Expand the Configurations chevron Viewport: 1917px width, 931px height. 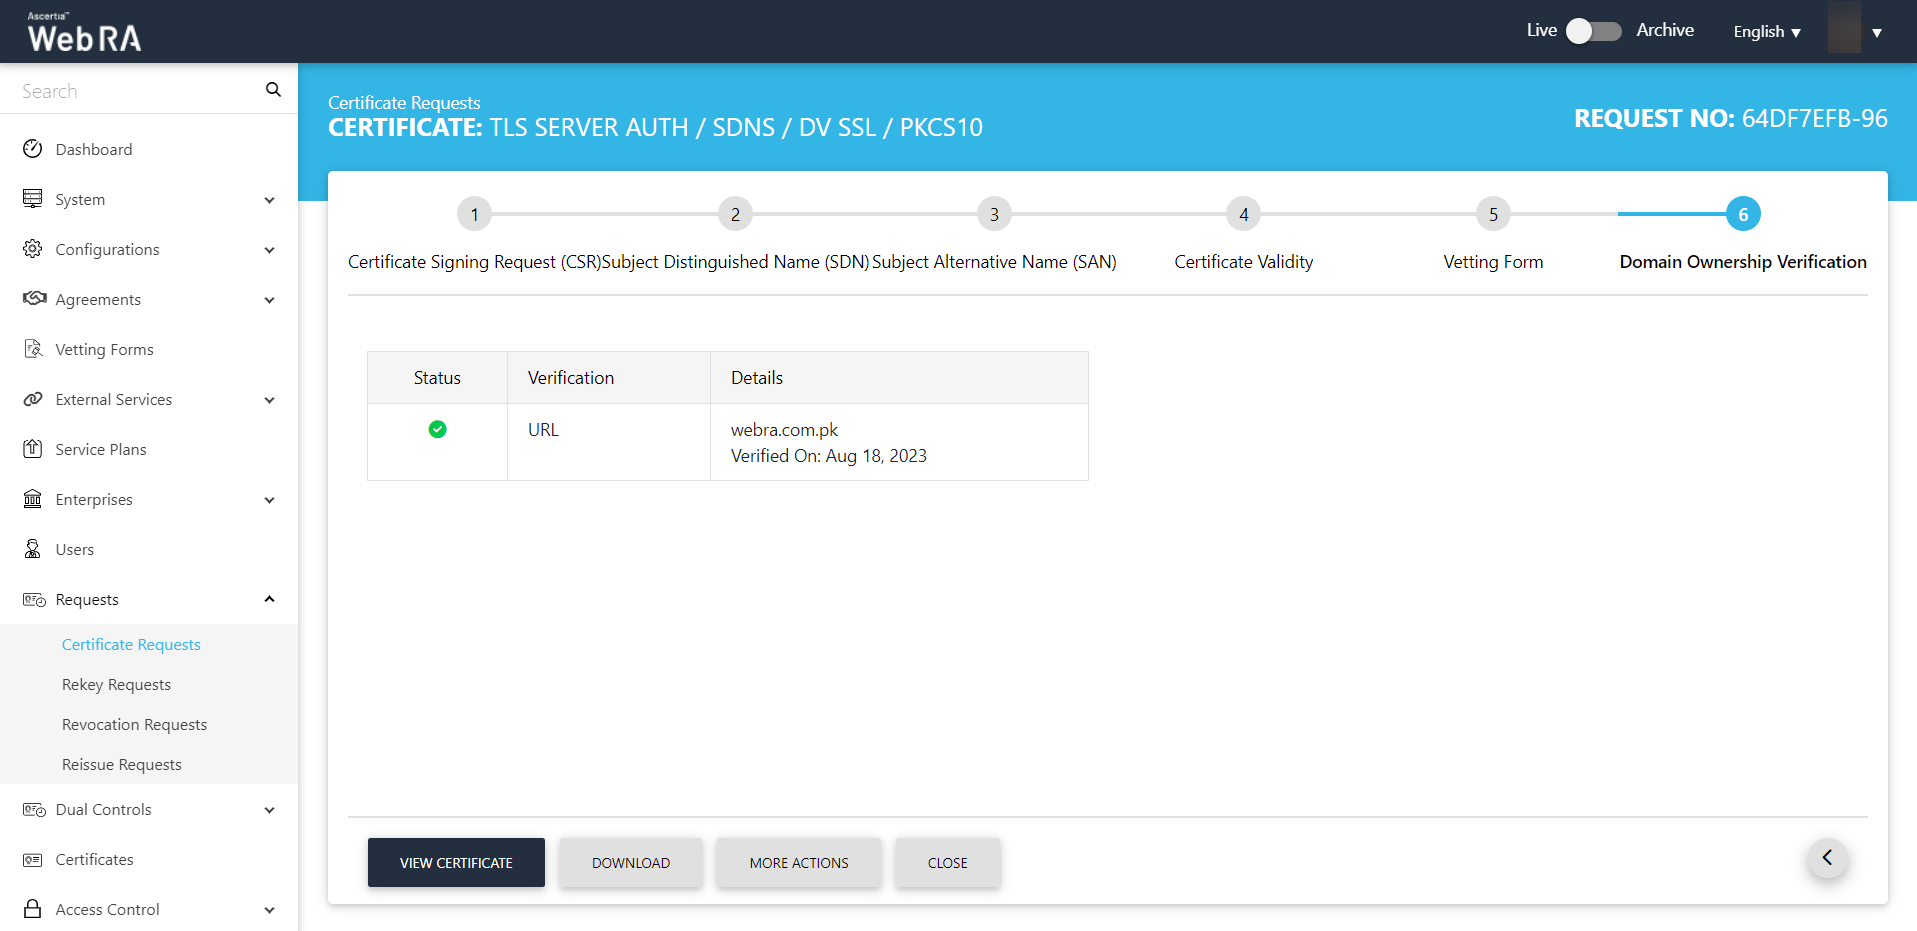[x=269, y=250]
